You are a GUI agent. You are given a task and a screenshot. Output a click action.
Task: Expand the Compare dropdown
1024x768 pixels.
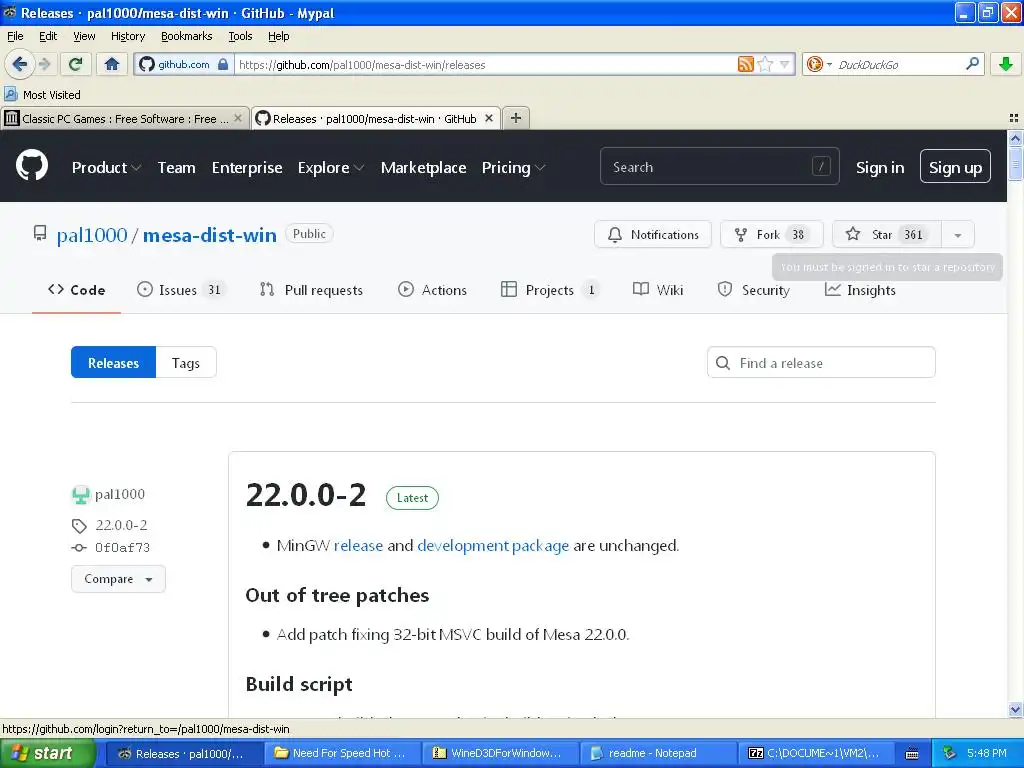coord(118,579)
